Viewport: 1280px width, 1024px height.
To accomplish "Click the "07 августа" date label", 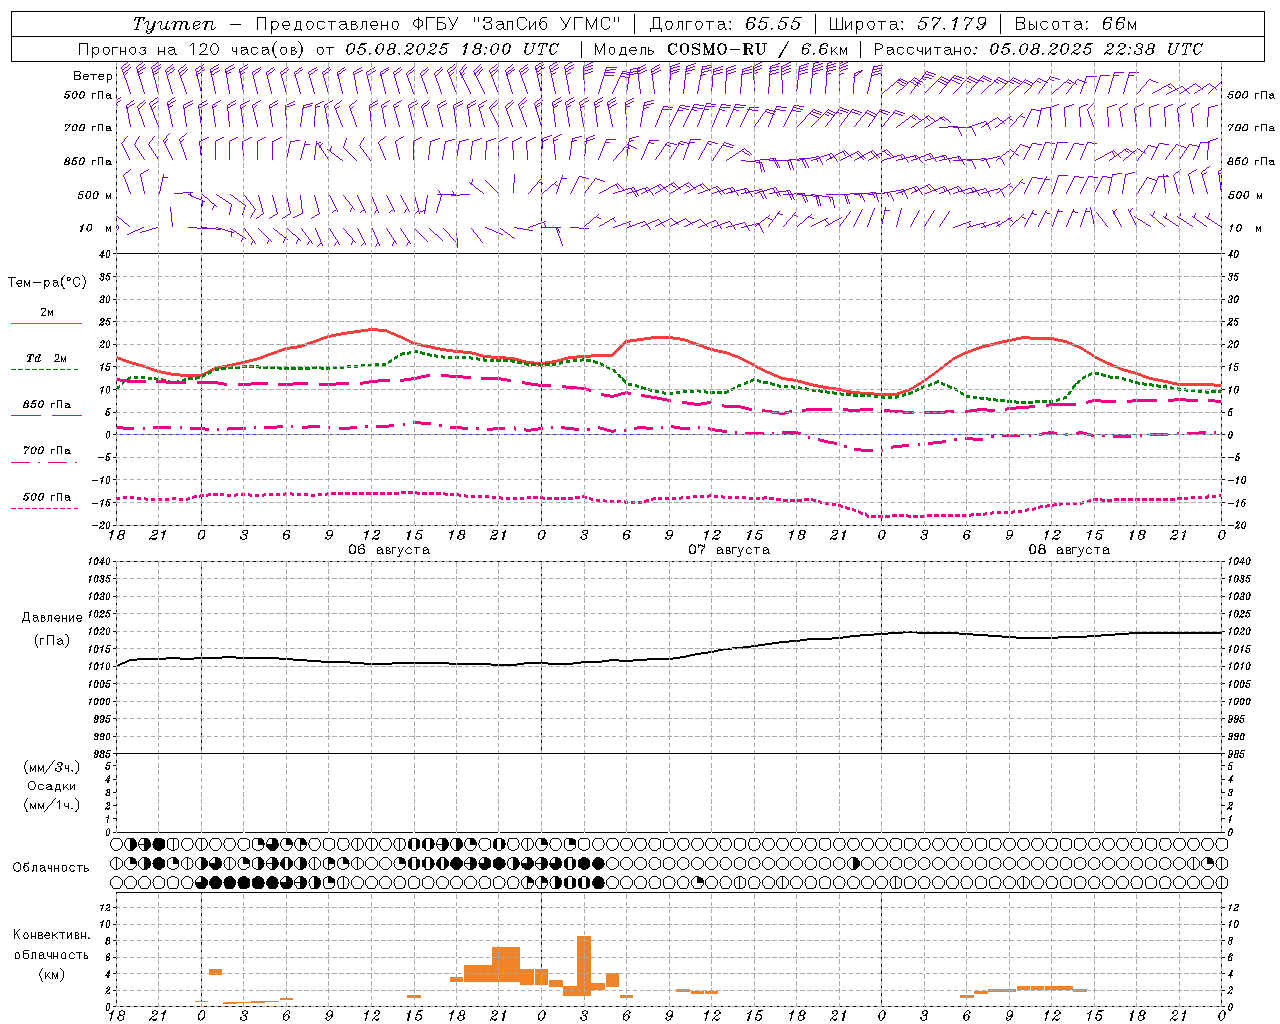I will [x=729, y=550].
